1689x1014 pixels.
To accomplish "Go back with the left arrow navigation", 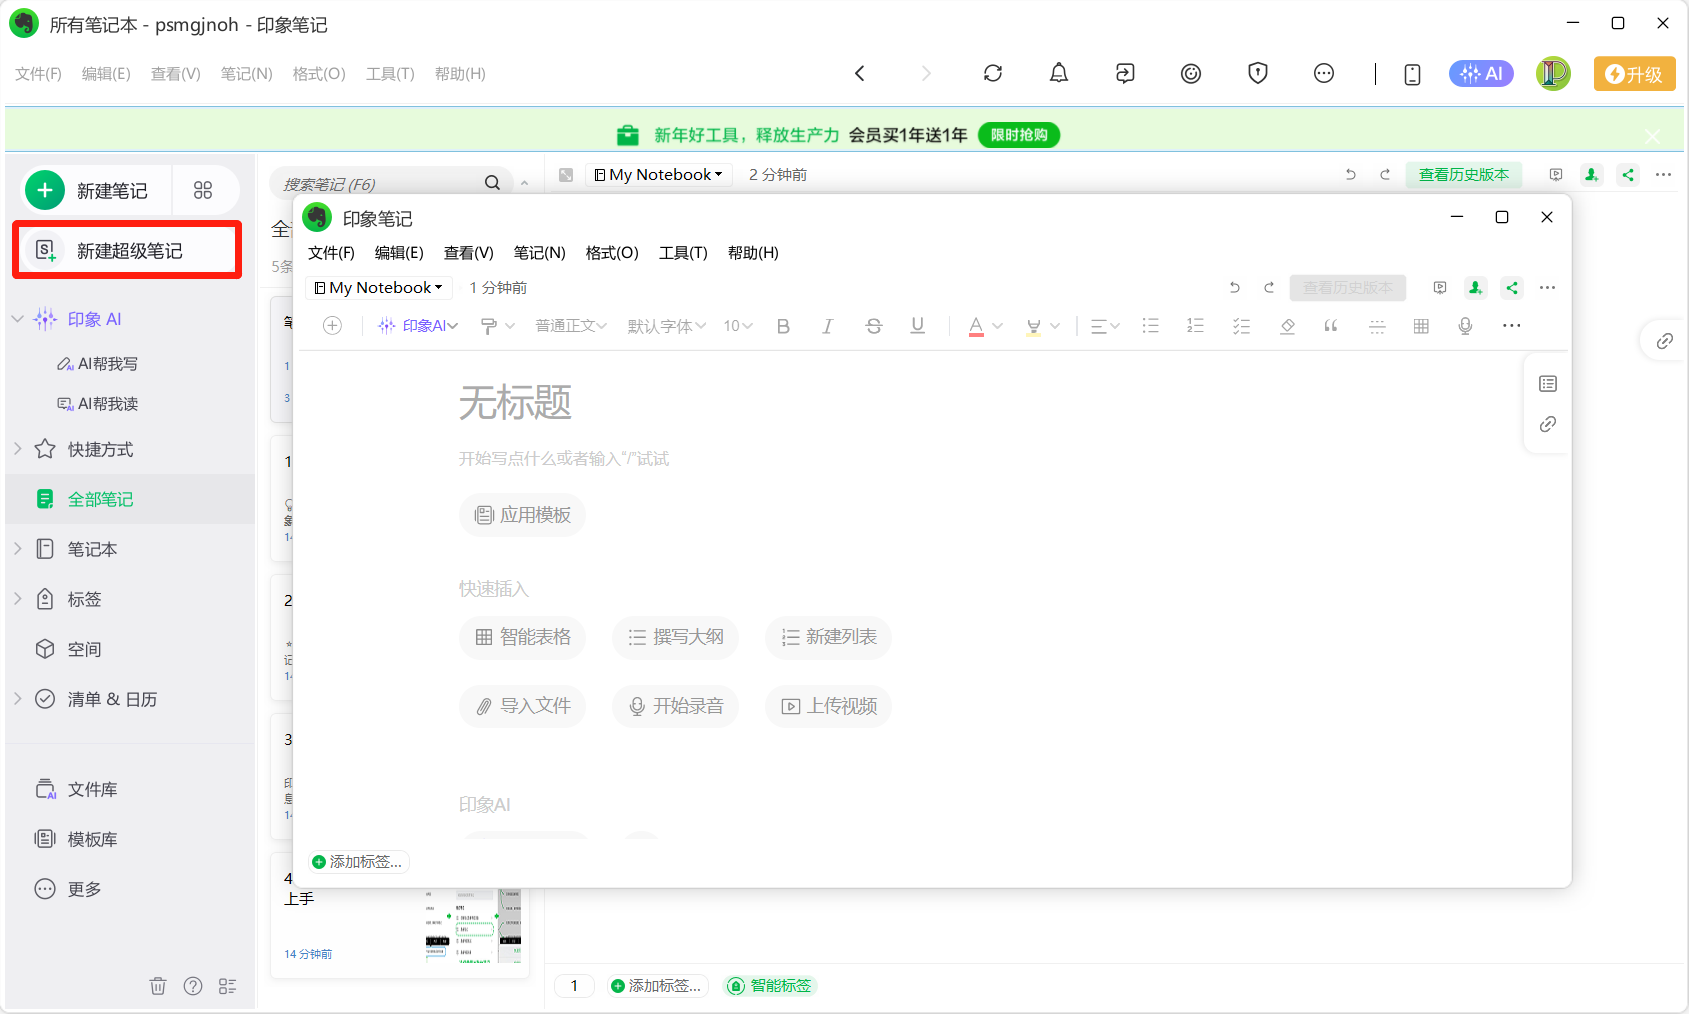I will [x=859, y=73].
